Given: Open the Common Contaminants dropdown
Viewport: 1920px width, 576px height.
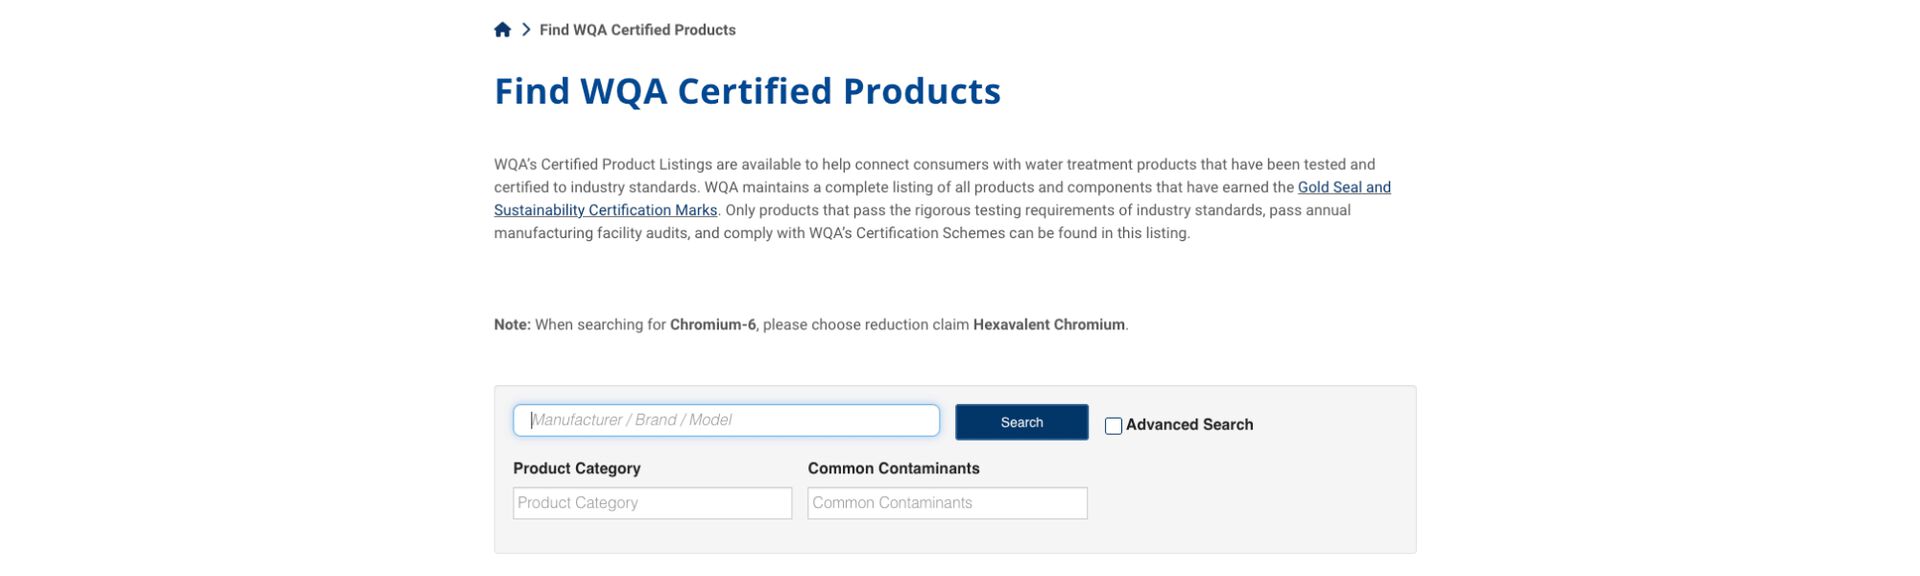Looking at the screenshot, I should [x=947, y=503].
